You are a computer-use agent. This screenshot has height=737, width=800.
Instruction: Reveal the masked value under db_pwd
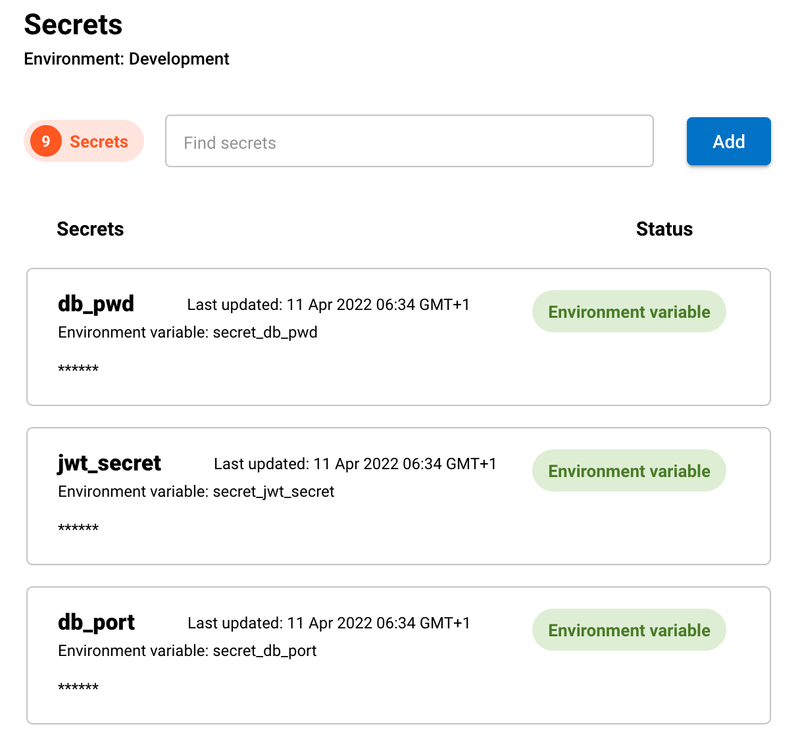[77, 369]
